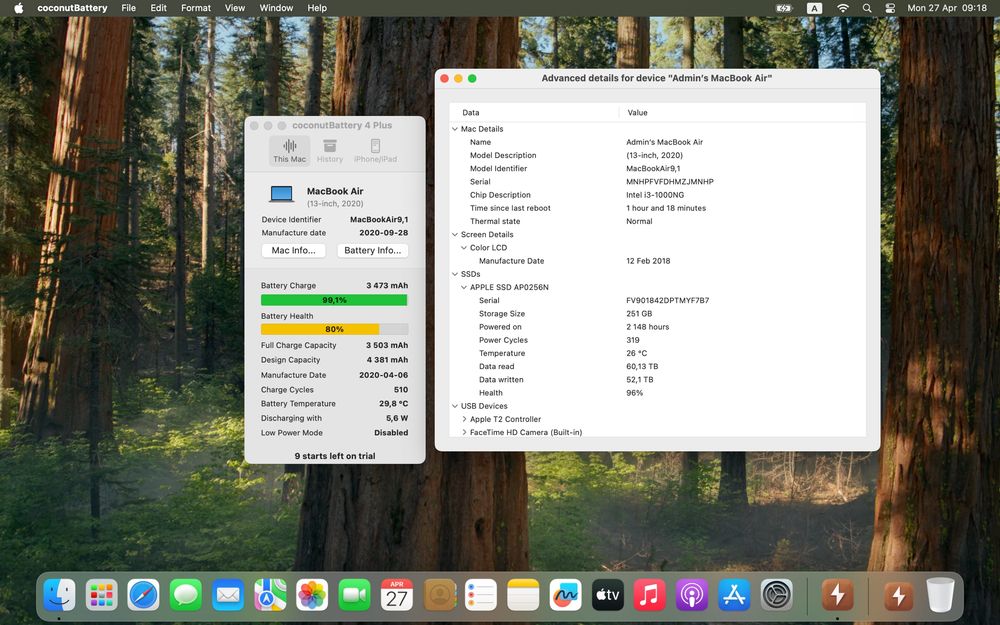Open System Settings from the dock

(x=776, y=595)
